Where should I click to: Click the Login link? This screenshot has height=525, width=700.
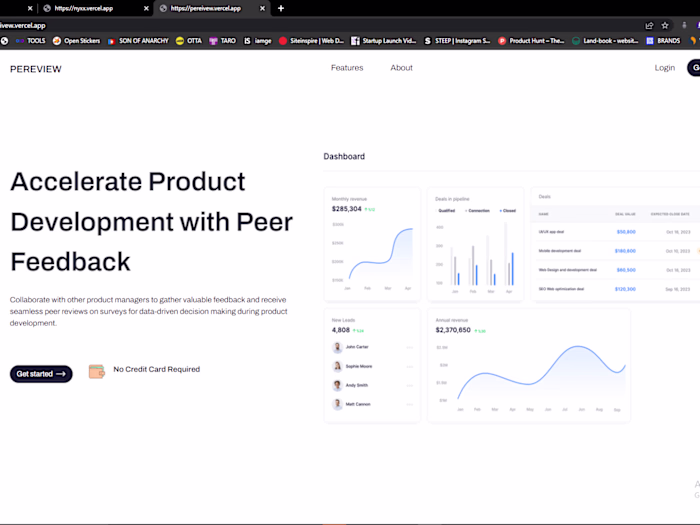pos(664,68)
